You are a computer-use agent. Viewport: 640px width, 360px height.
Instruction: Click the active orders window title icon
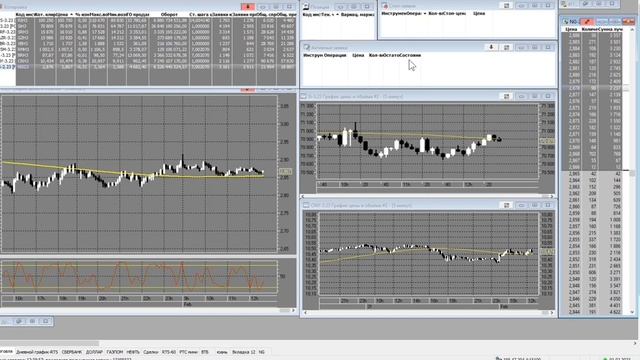(307, 47)
